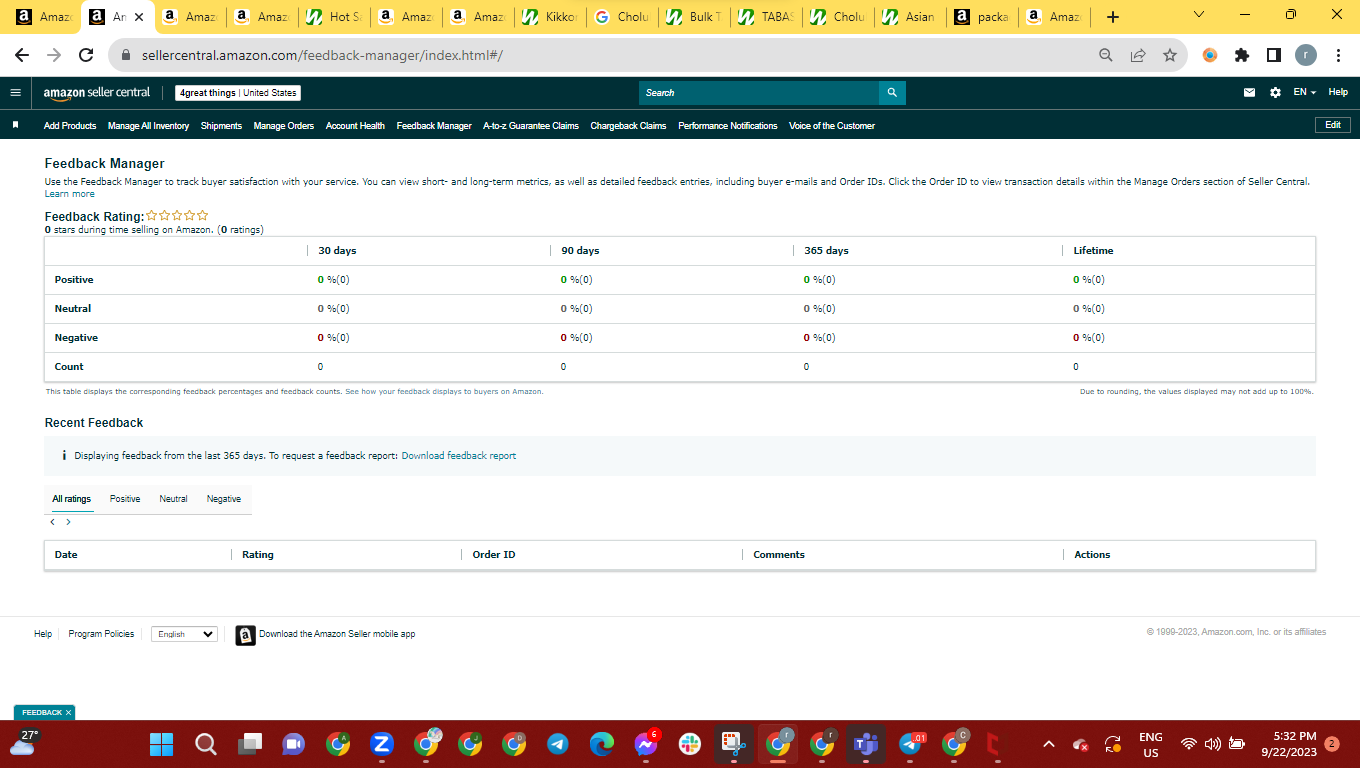Open the Seller Central hamburger menu
Viewport: 1360px width, 768px height.
15,93
